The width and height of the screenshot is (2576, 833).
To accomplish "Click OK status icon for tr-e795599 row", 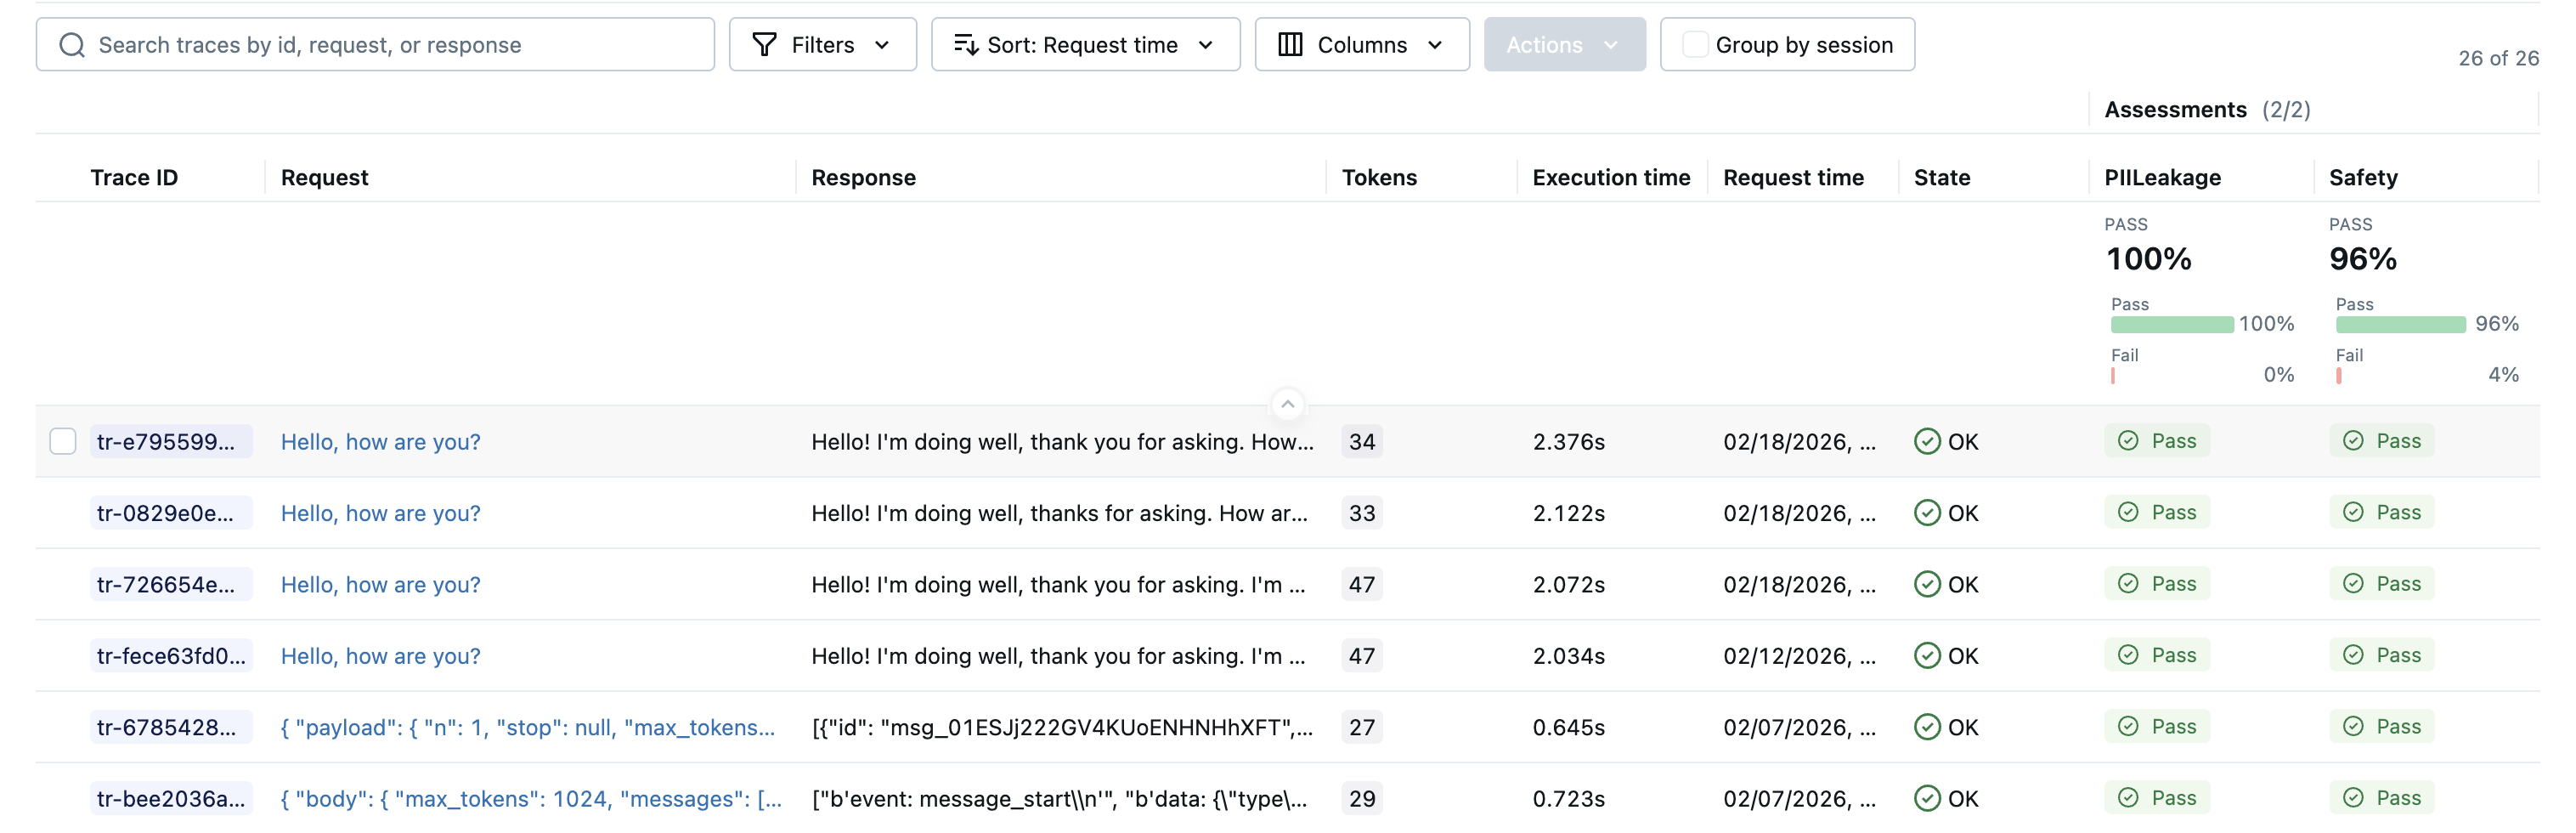I will tap(1926, 441).
